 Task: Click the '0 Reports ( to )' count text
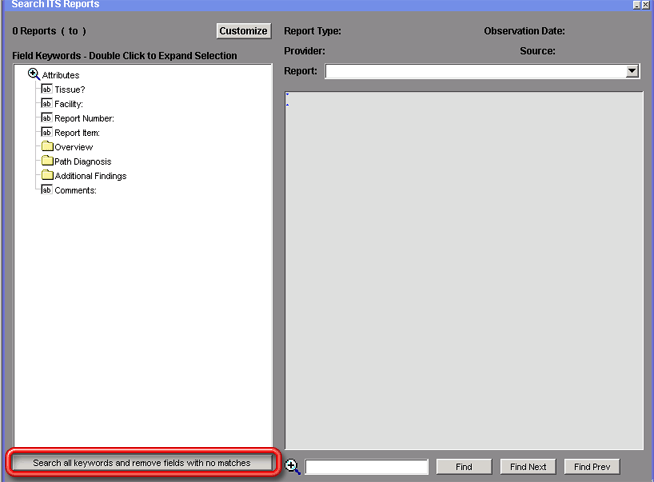(49, 31)
